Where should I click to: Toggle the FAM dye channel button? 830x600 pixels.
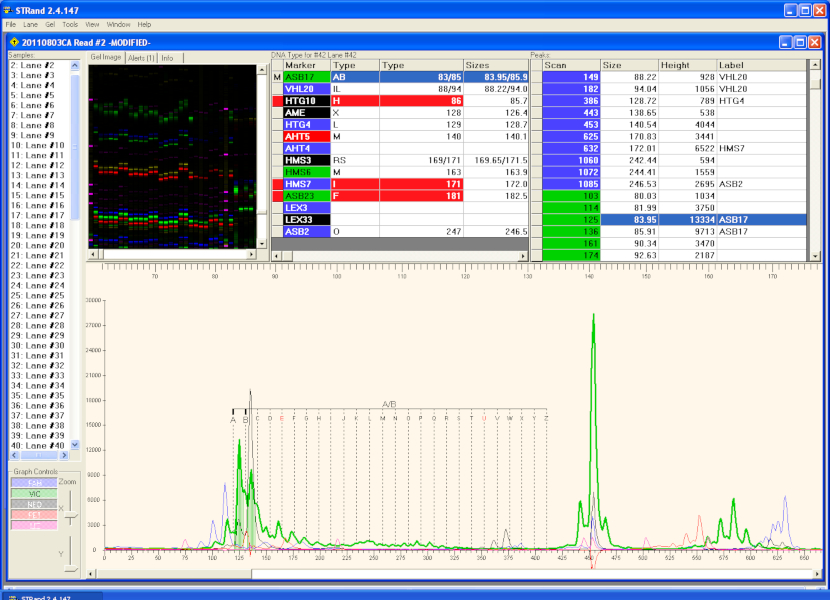click(x=35, y=483)
